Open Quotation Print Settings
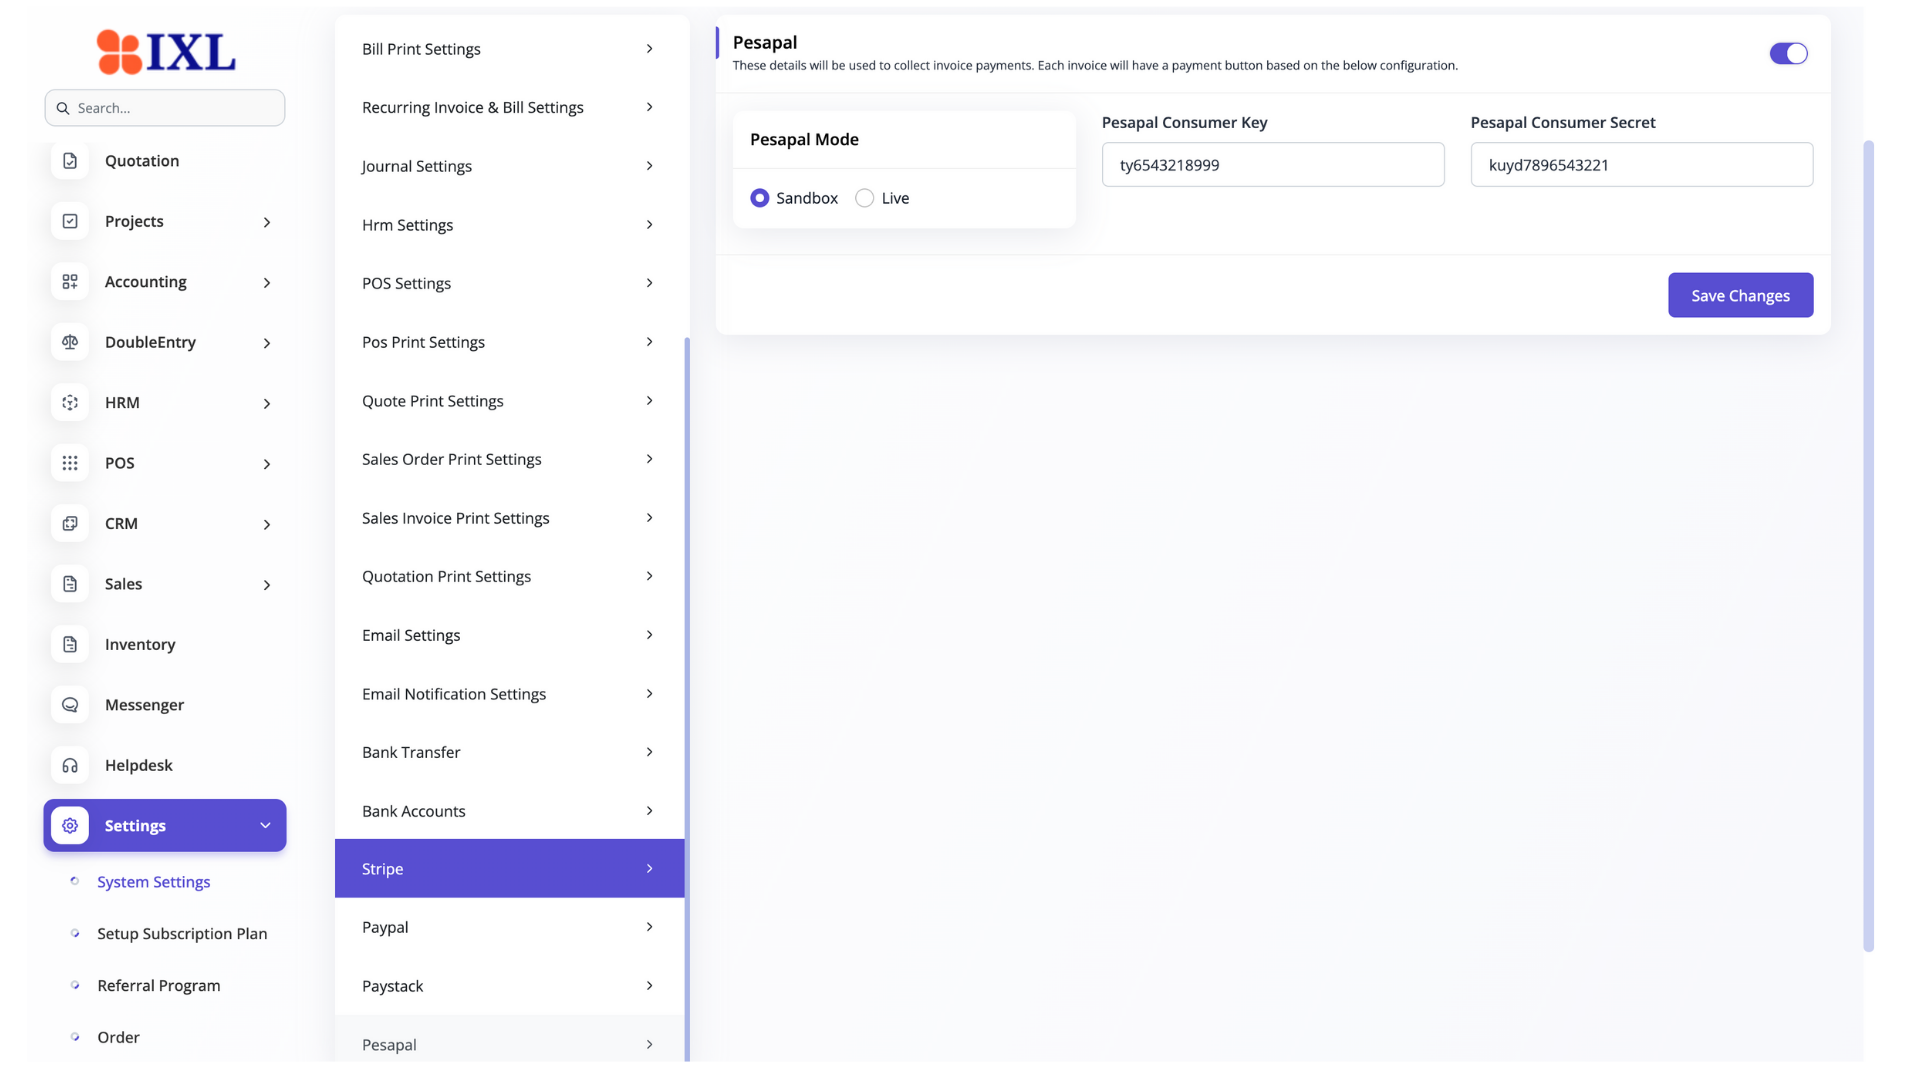This screenshot has height=1080, width=1920. [509, 576]
